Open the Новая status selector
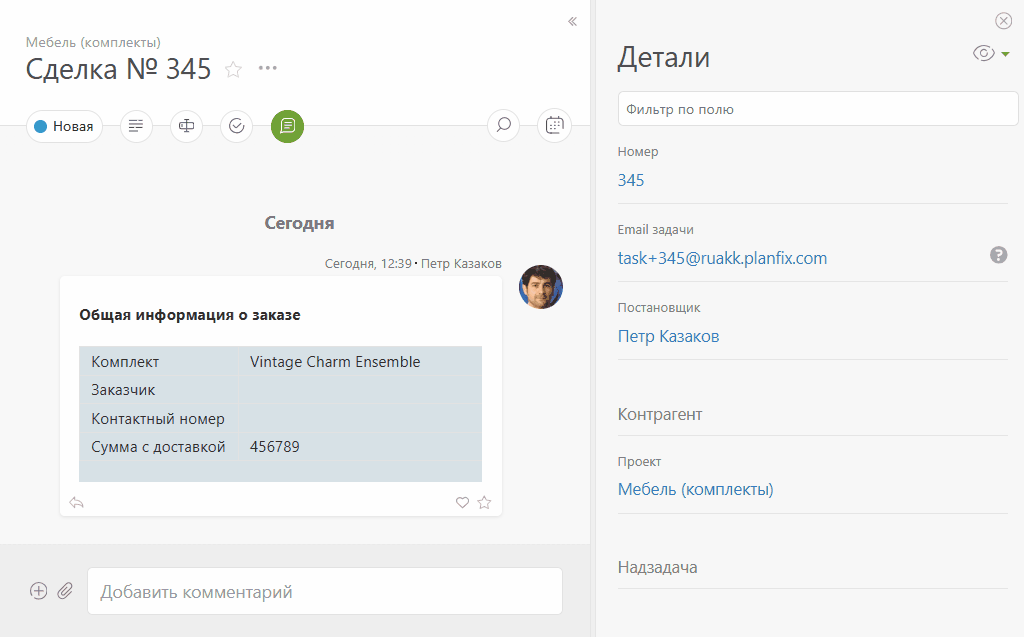The height and width of the screenshot is (637, 1024). [64, 126]
